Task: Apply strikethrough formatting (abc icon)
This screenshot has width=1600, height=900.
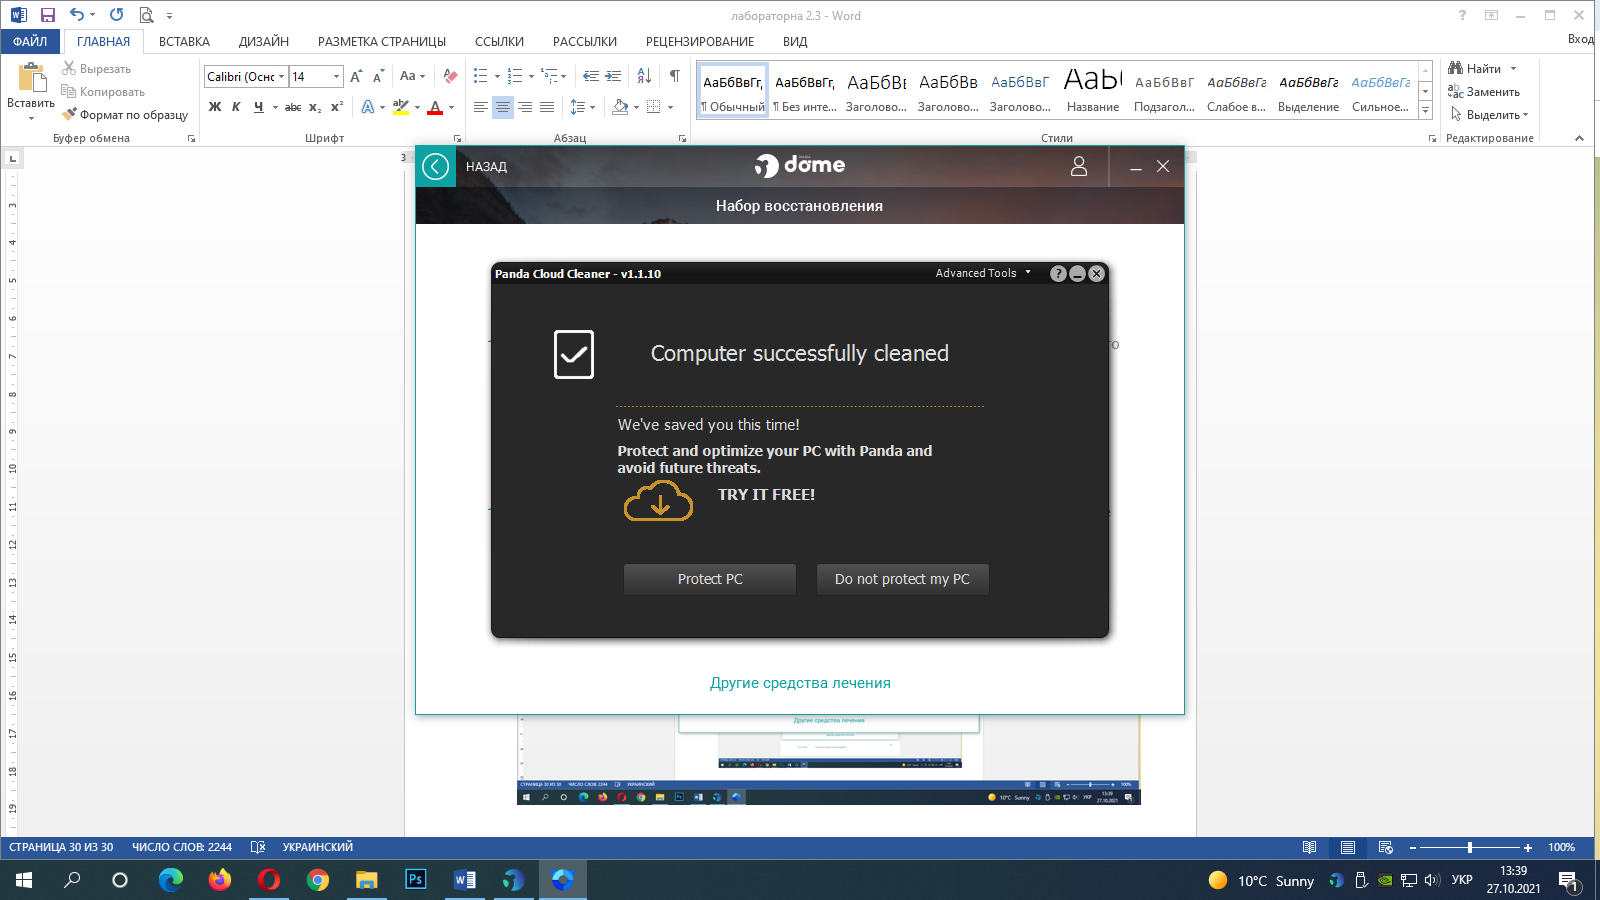Action: click(x=293, y=107)
